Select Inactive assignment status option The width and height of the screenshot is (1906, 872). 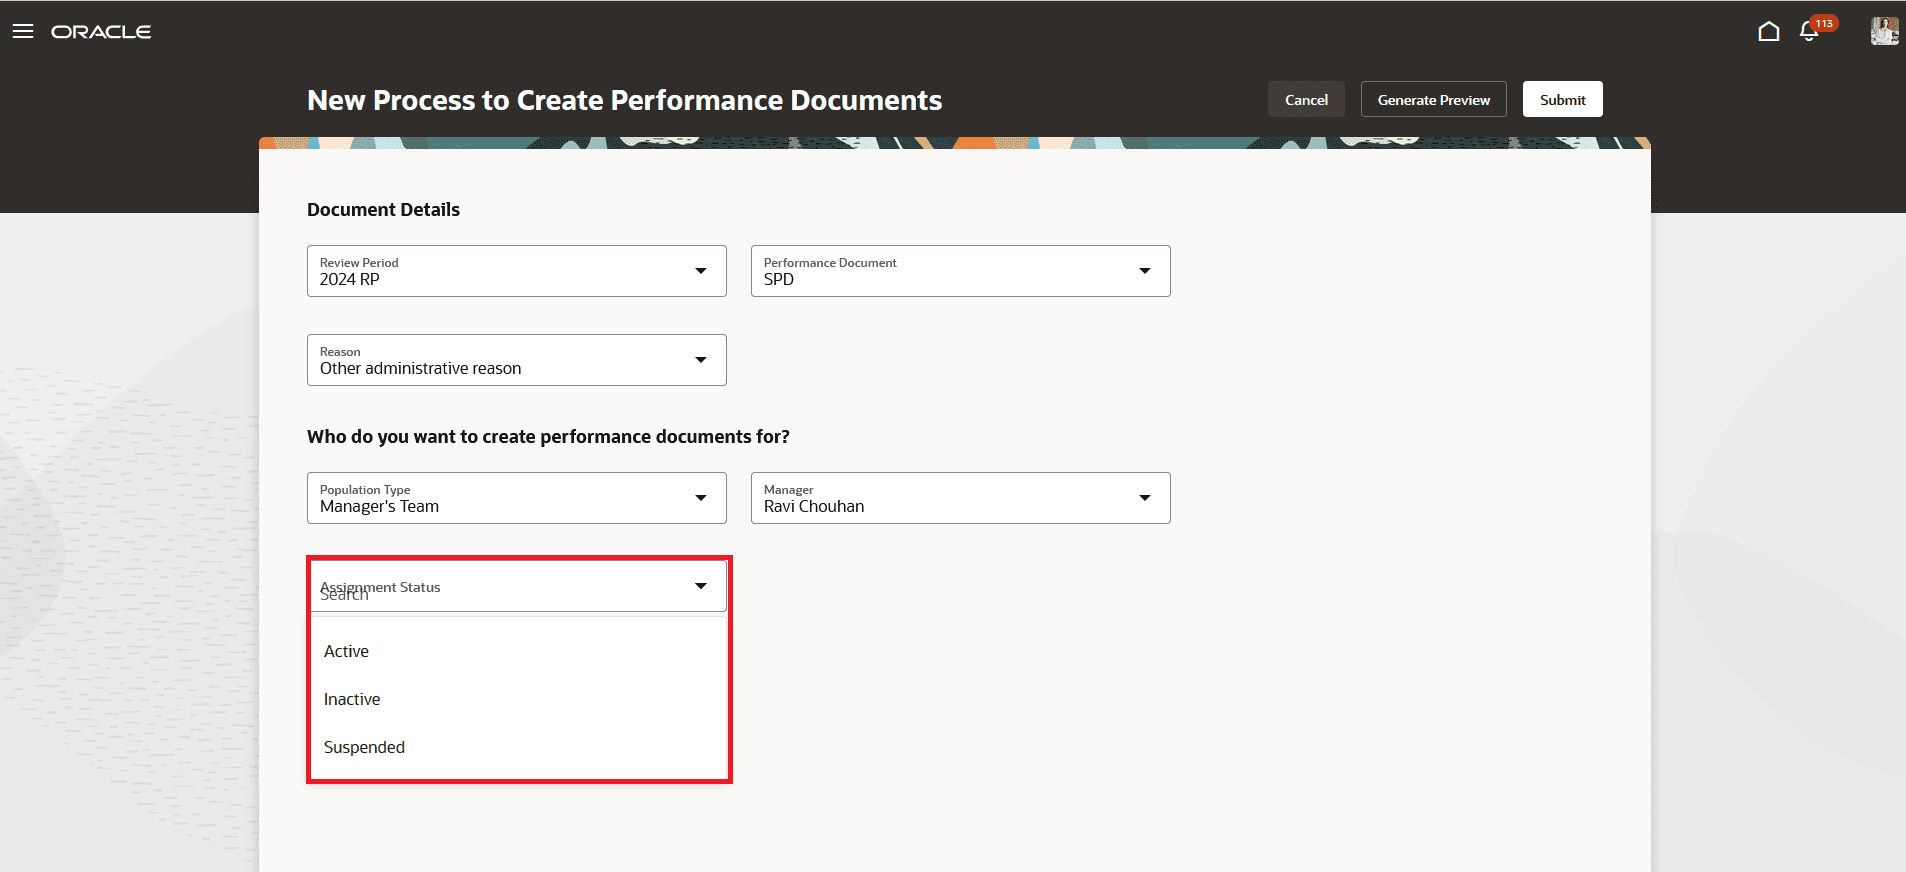[x=518, y=699]
